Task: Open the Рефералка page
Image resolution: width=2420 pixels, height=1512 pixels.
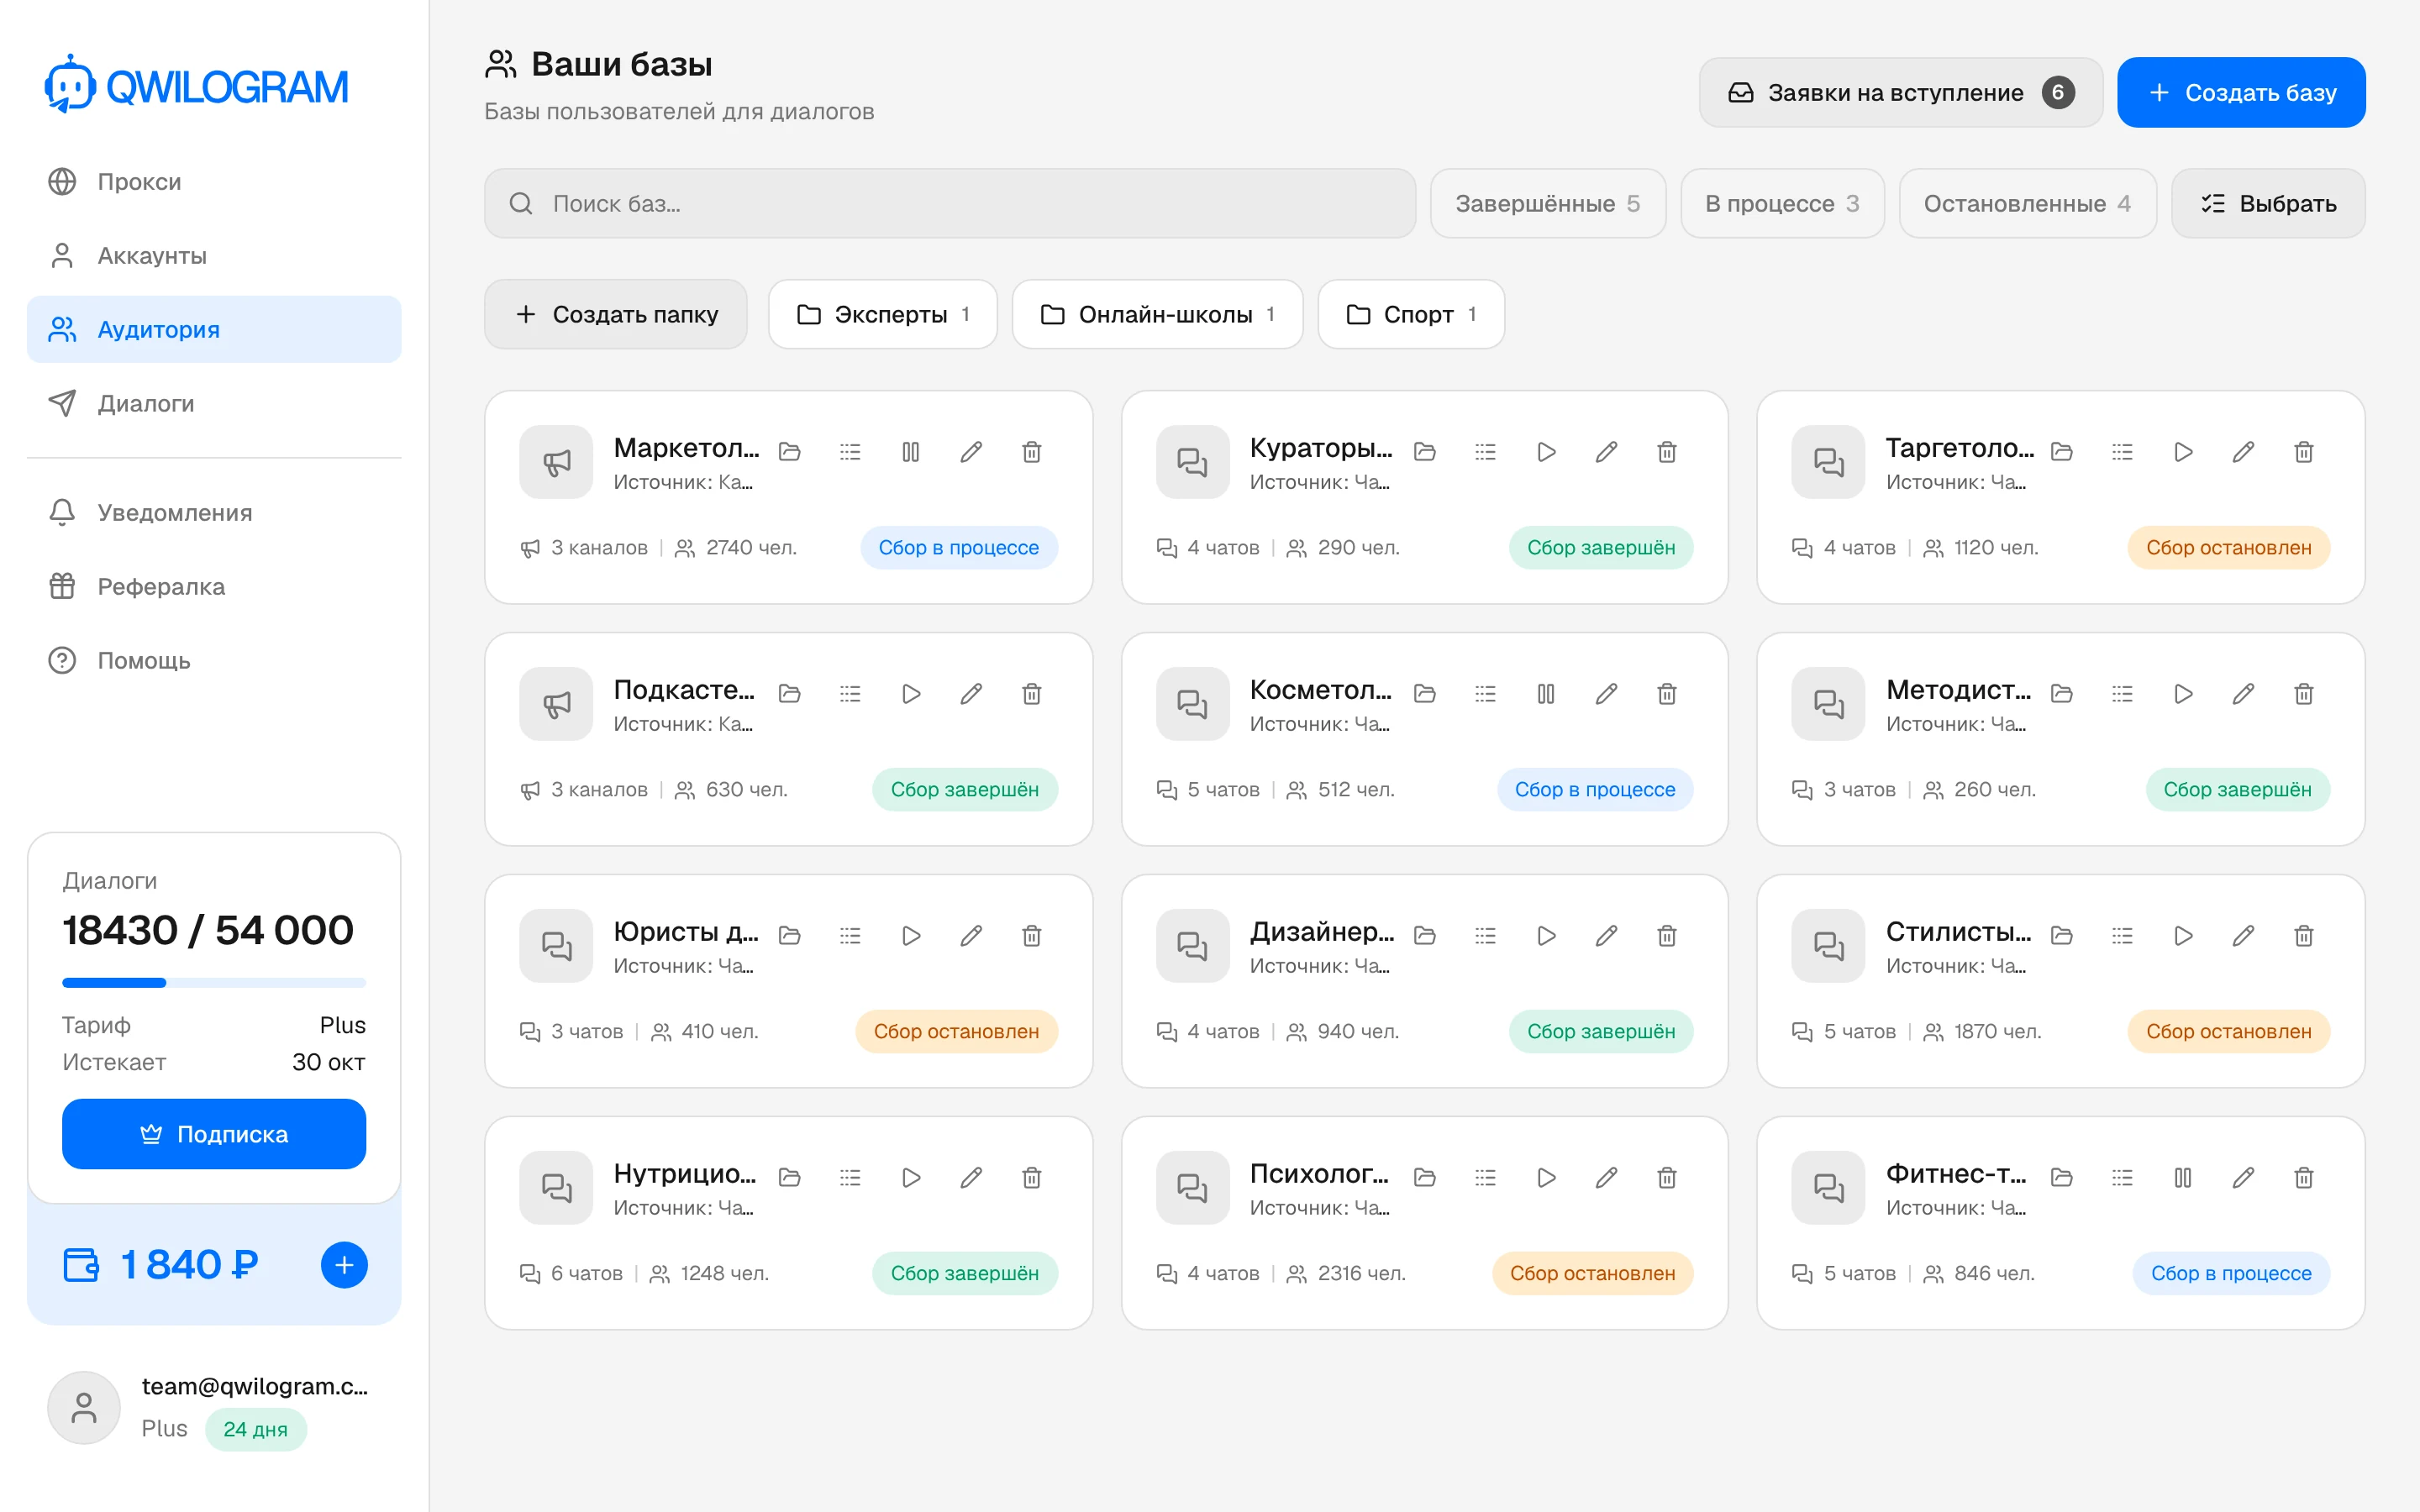Action: point(214,587)
